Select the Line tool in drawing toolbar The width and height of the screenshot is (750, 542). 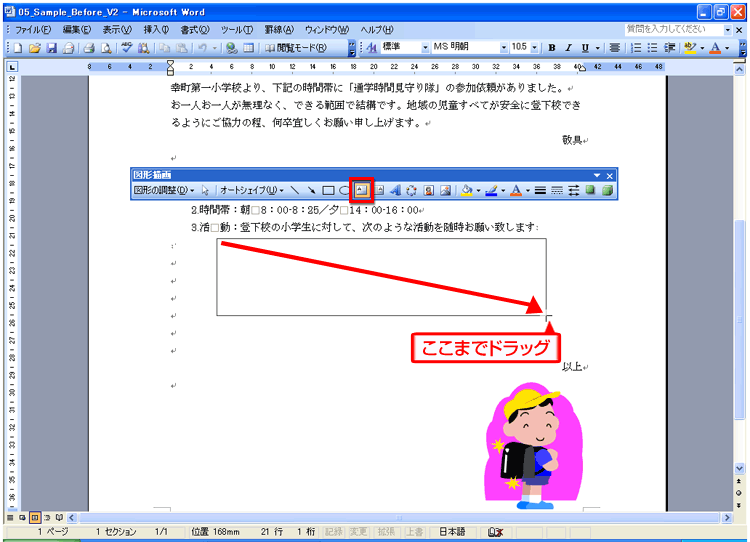[x=295, y=190]
